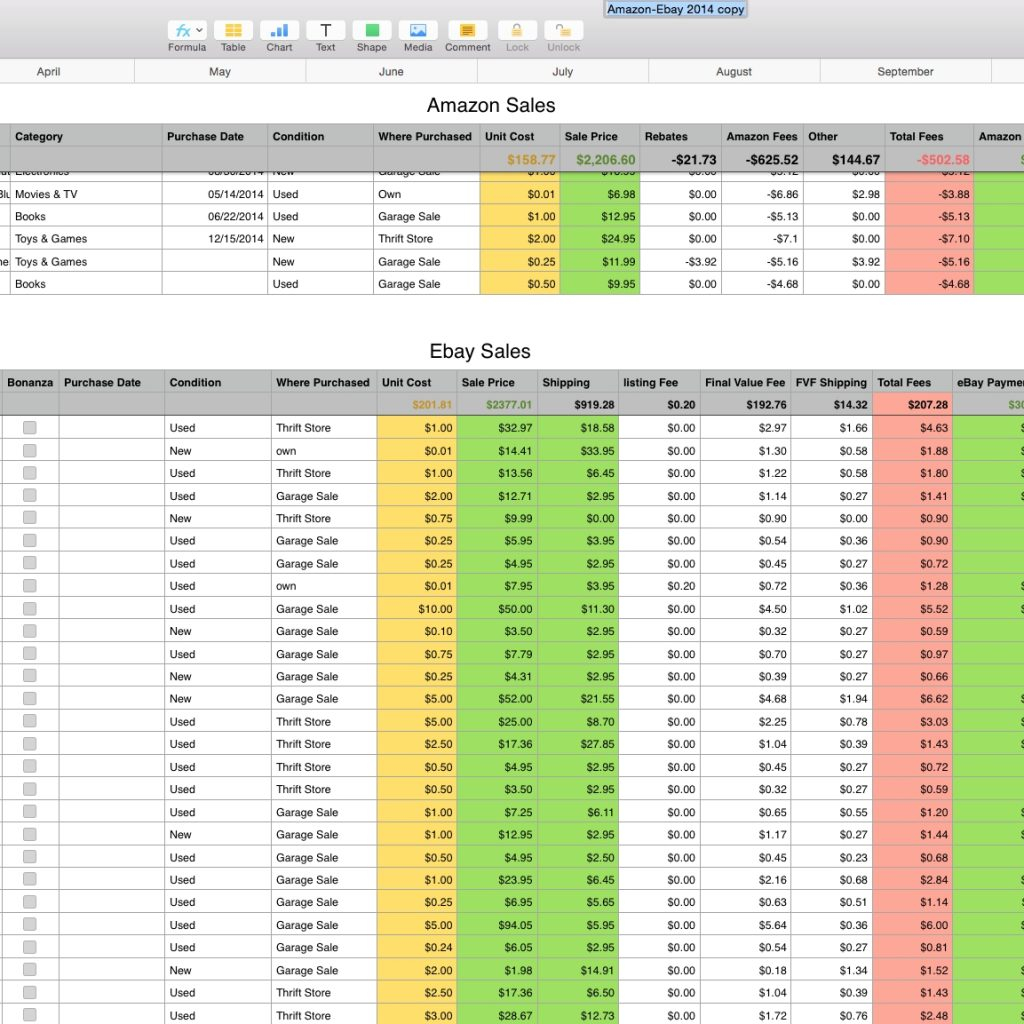1024x1024 pixels.
Task: Open the July sheet tab
Action: (562, 71)
